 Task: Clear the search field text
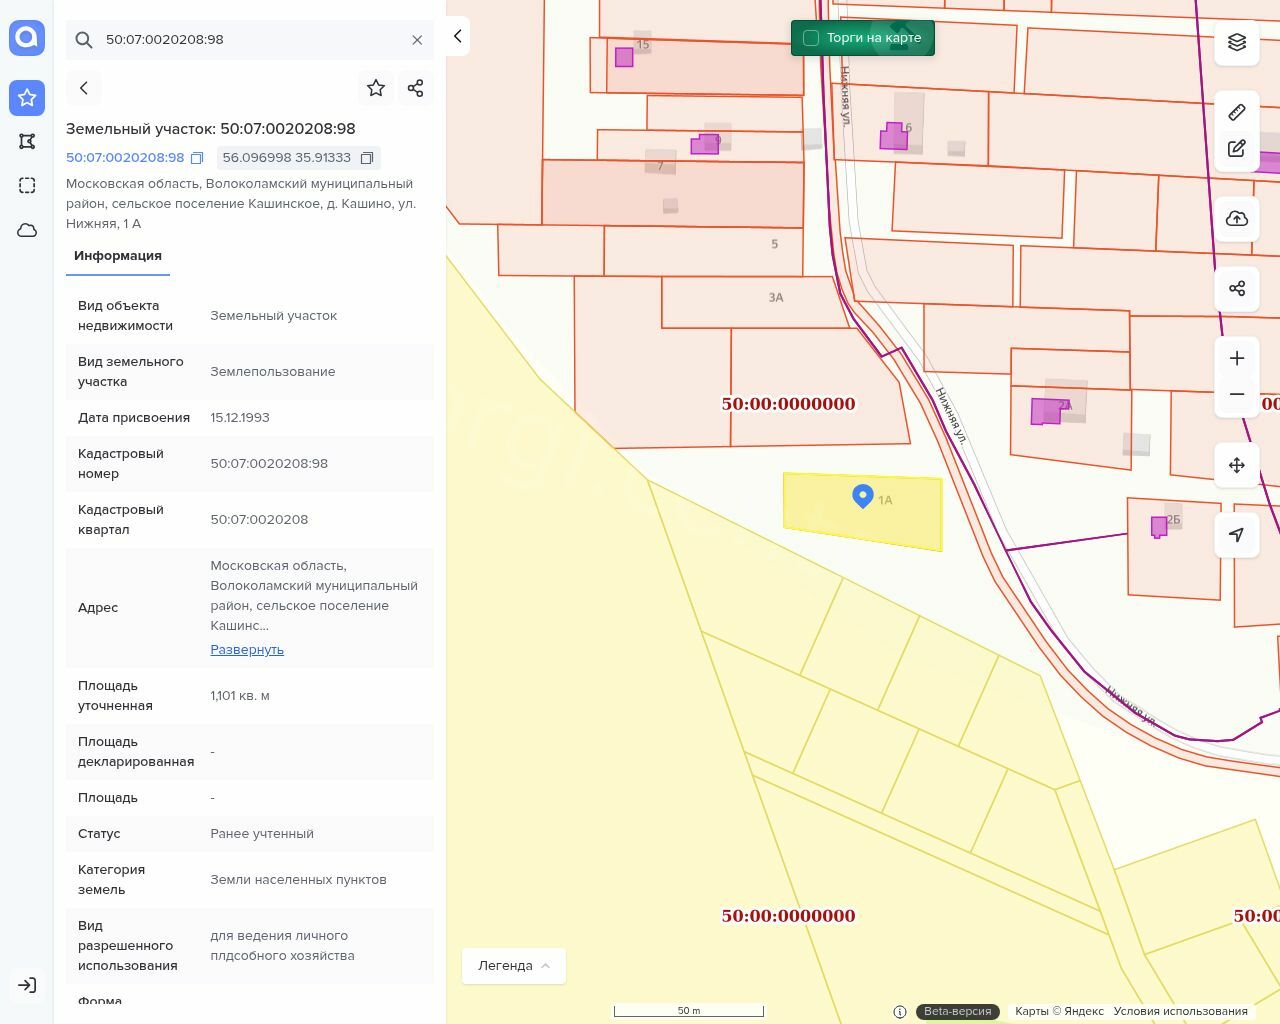[417, 40]
